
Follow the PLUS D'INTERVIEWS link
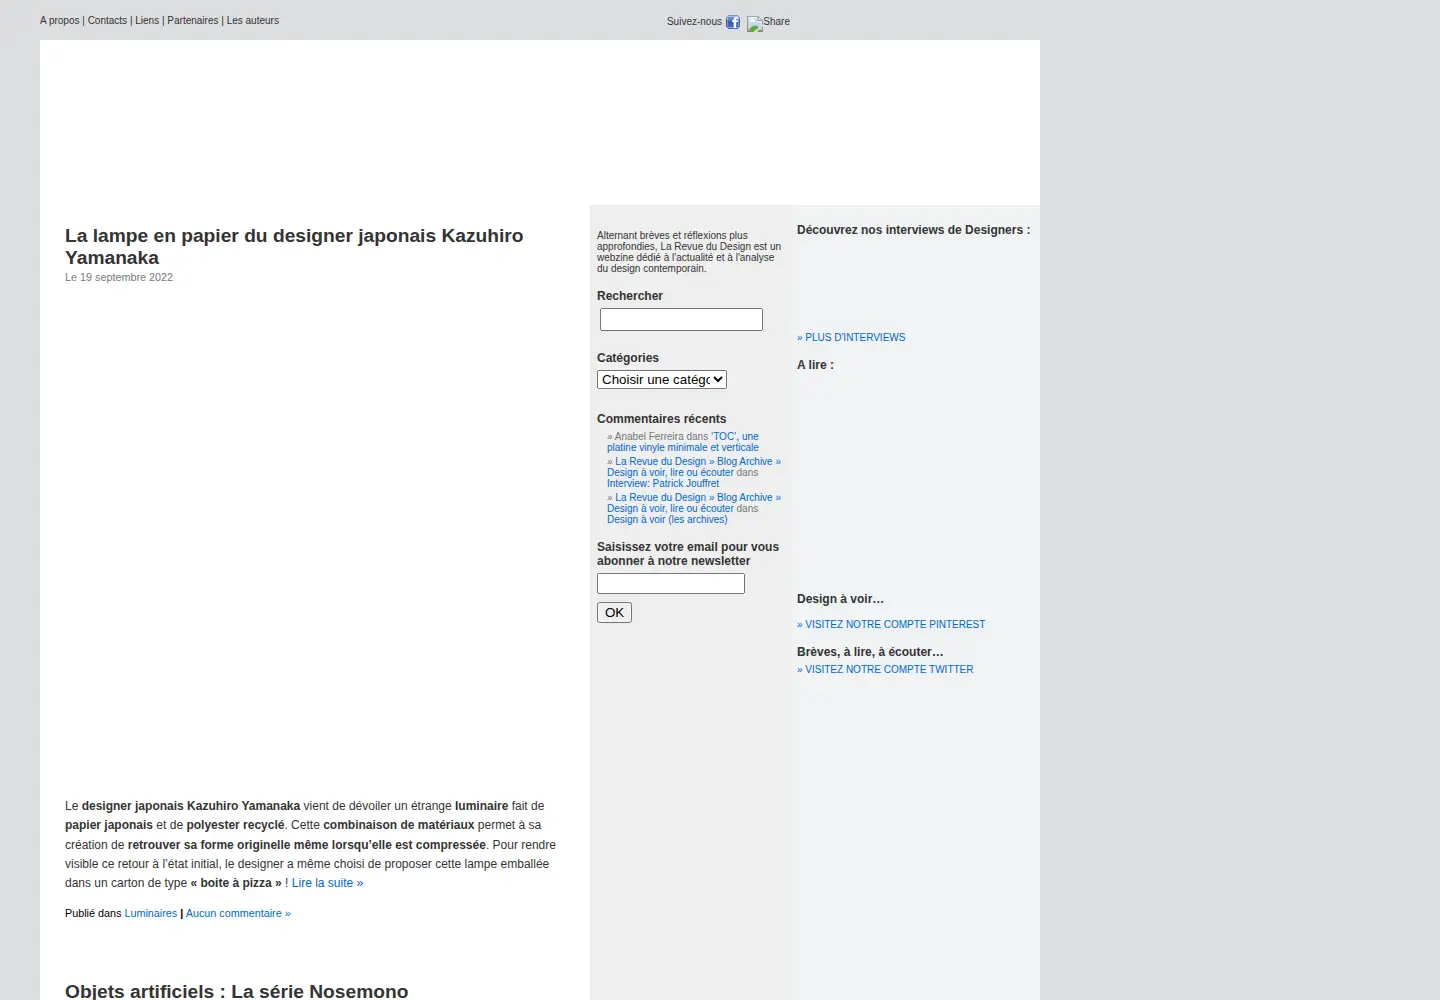pyautogui.click(x=851, y=337)
